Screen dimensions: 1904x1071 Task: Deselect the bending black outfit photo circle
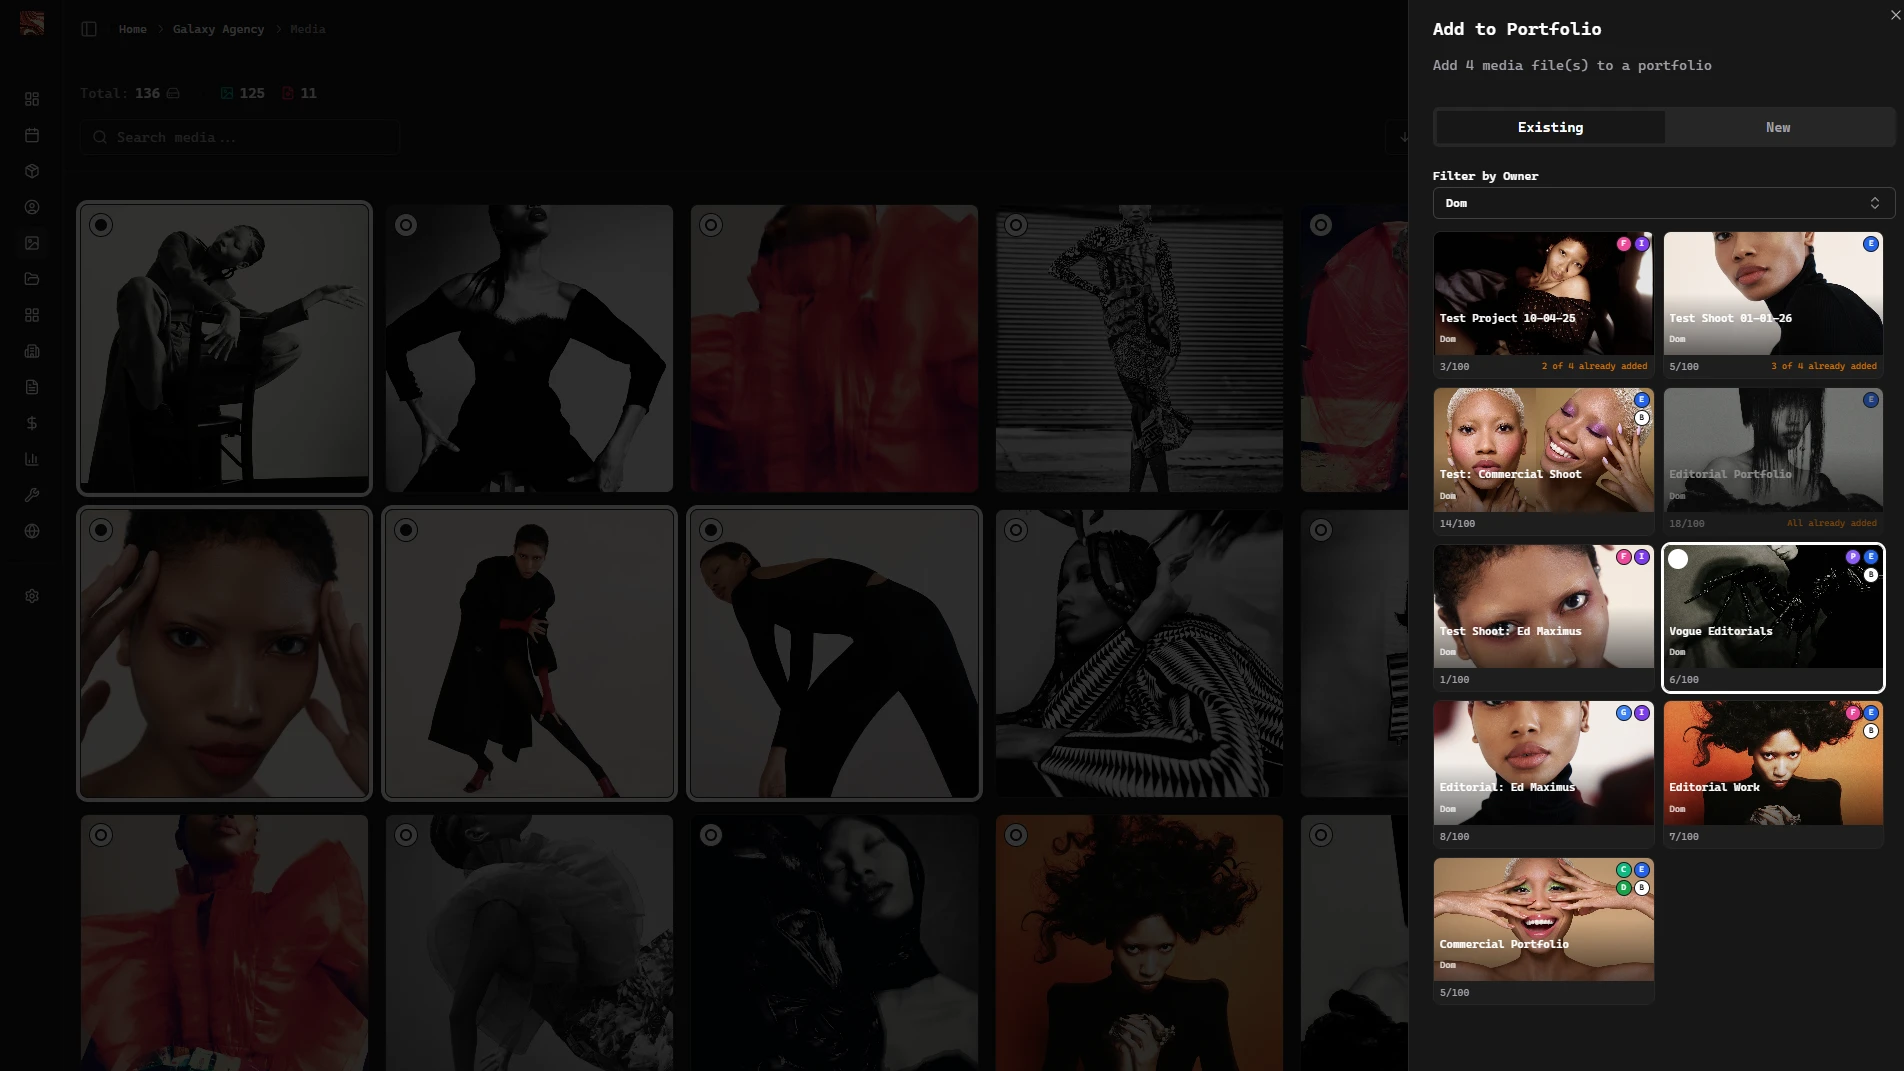[711, 530]
